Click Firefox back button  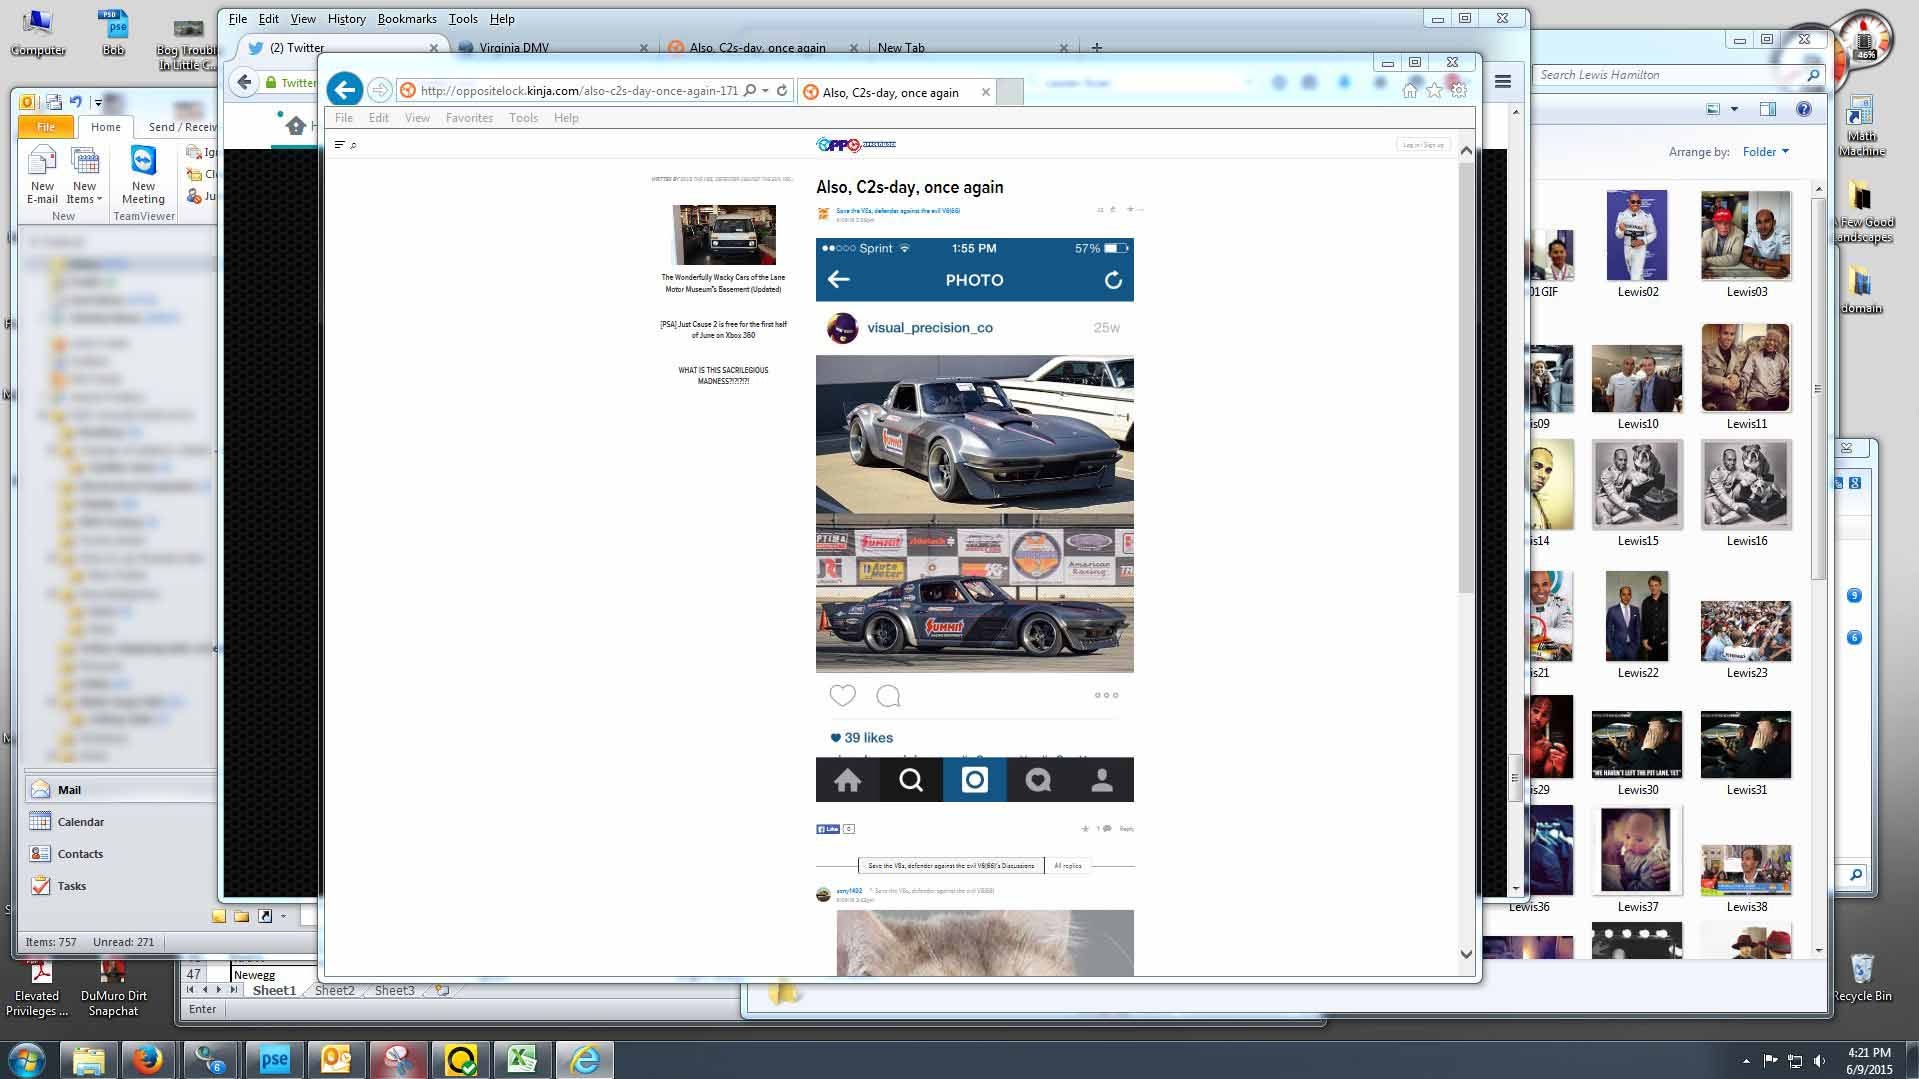(244, 82)
